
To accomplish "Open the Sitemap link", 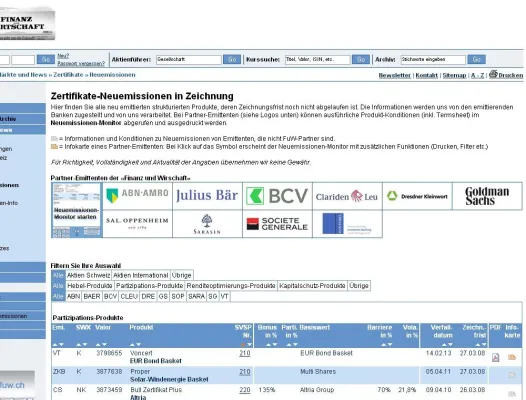I will pos(454,75).
